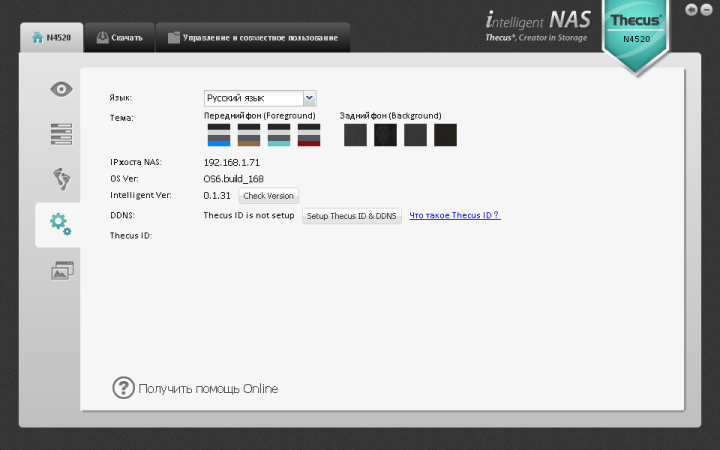Choose the second diamond-pattern background swatch
Image resolution: width=720 pixels, height=450 pixels.
pos(385,135)
